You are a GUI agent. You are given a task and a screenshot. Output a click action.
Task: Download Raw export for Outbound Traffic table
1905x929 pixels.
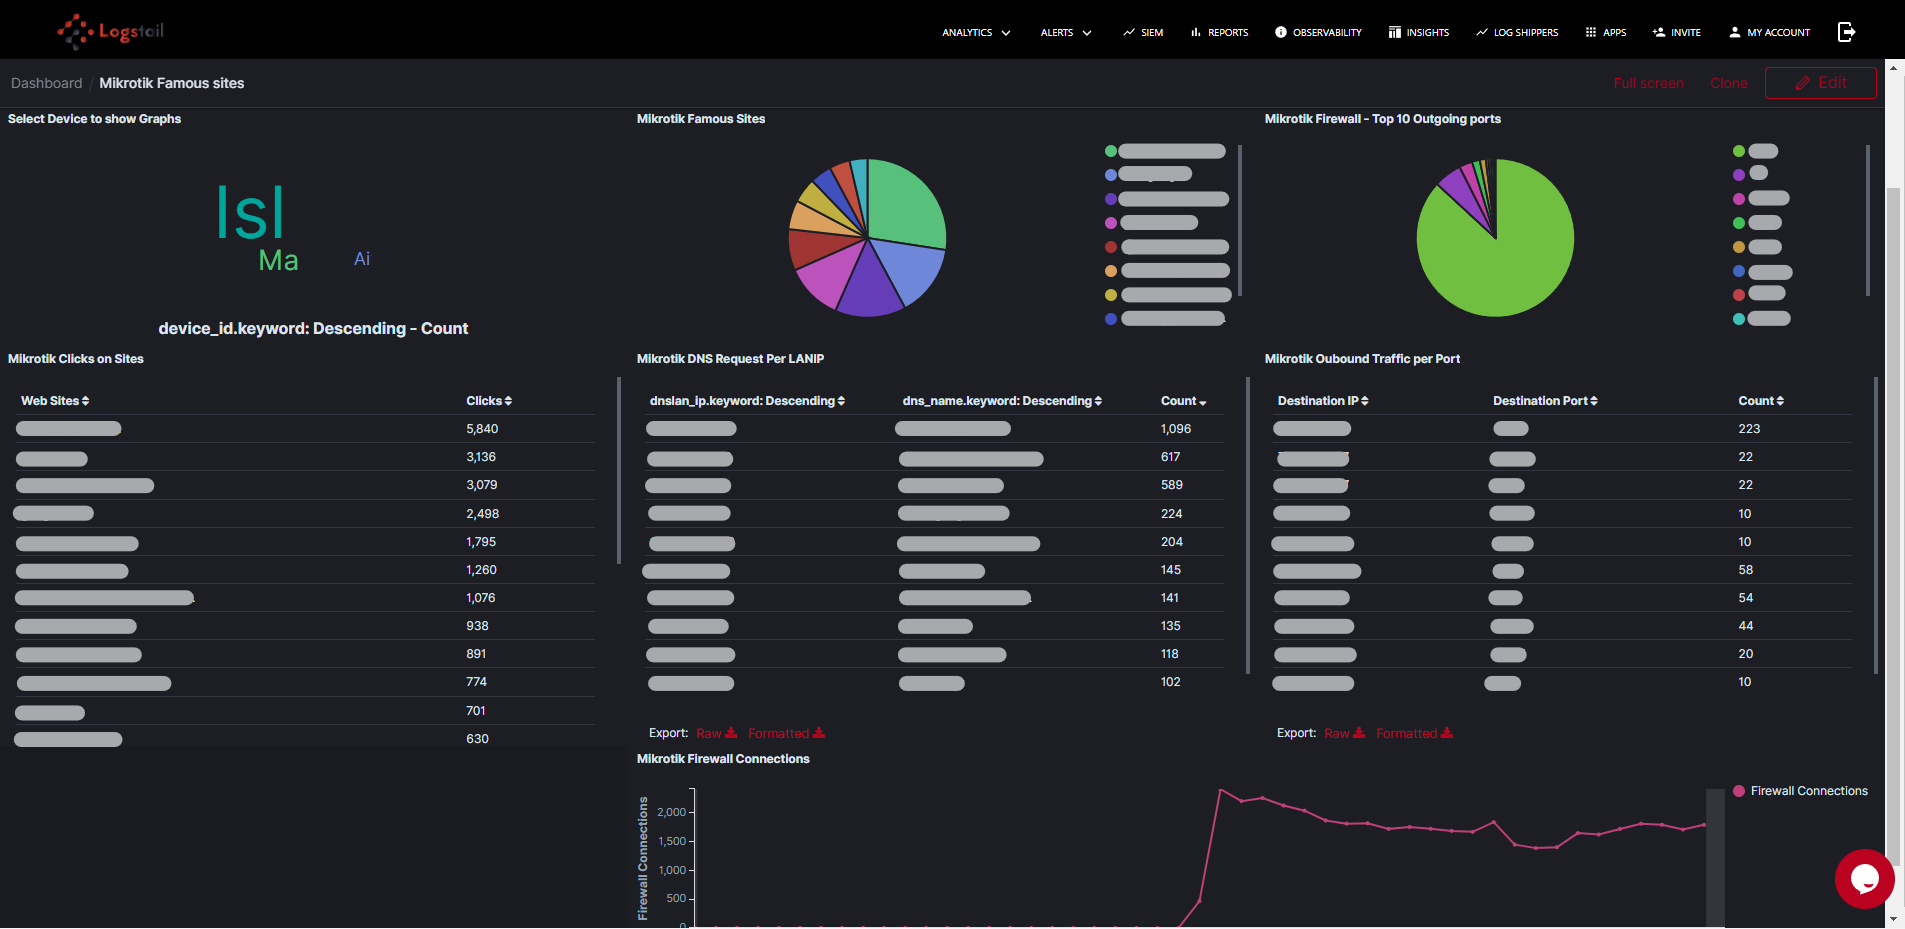[1345, 733]
